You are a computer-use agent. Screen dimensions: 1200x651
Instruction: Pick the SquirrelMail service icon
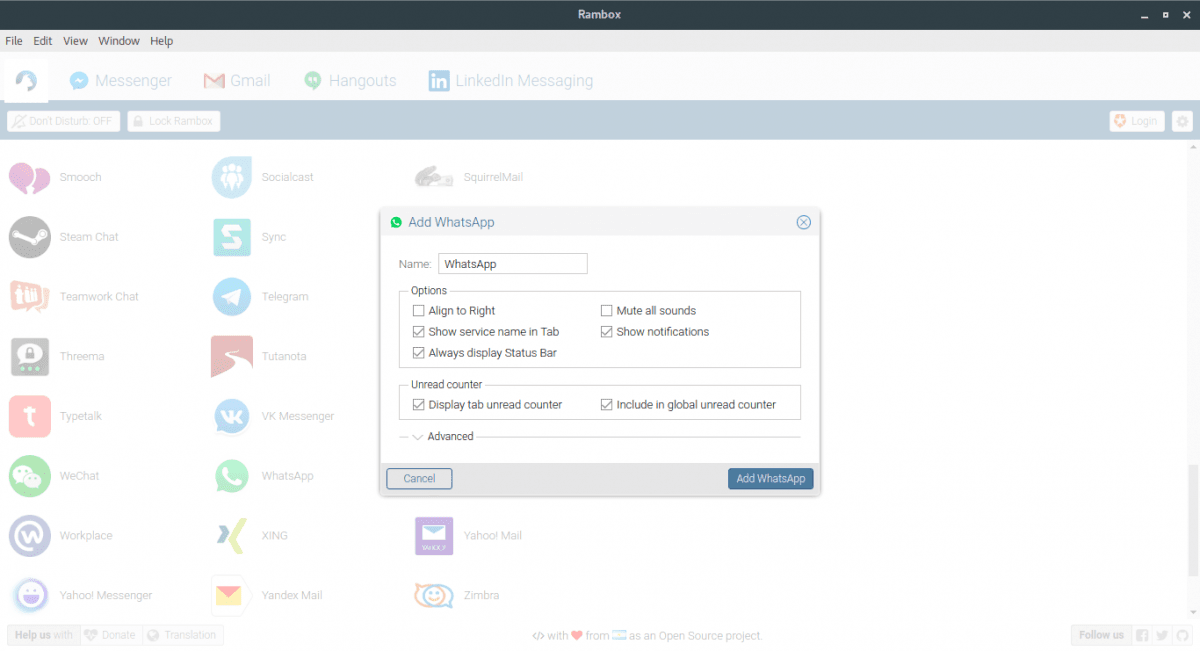pyautogui.click(x=434, y=177)
